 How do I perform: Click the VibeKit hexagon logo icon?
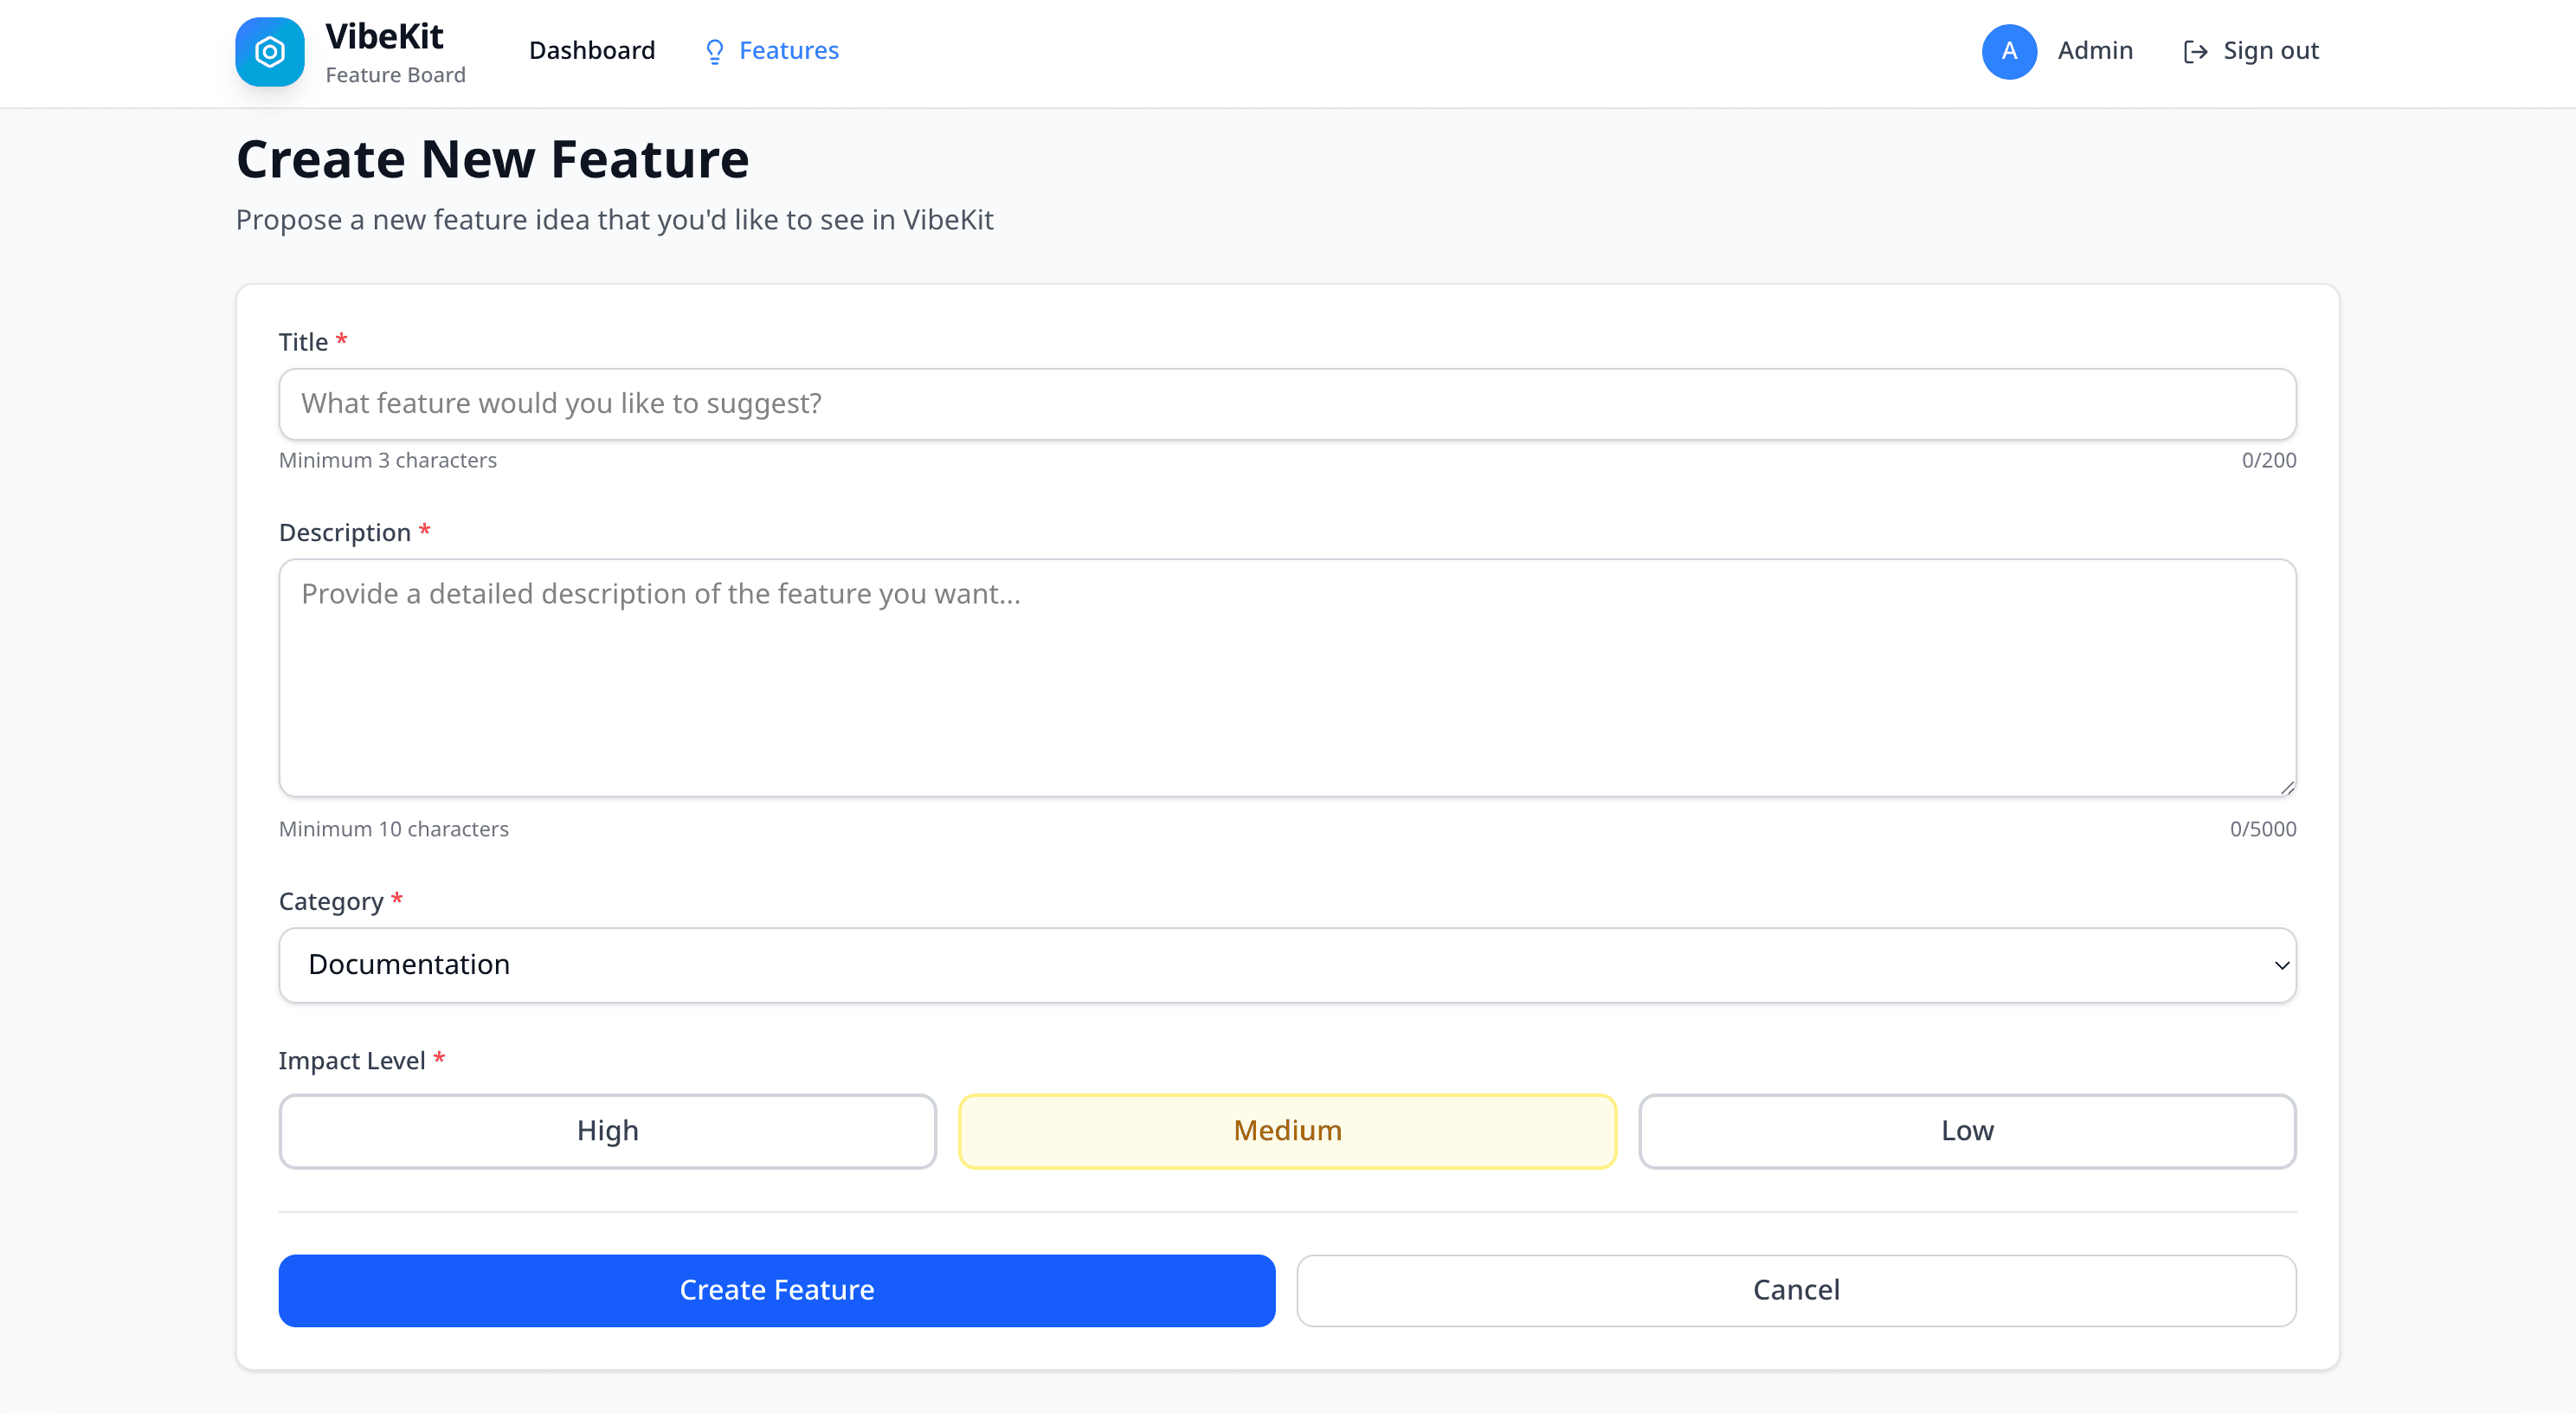(x=269, y=51)
